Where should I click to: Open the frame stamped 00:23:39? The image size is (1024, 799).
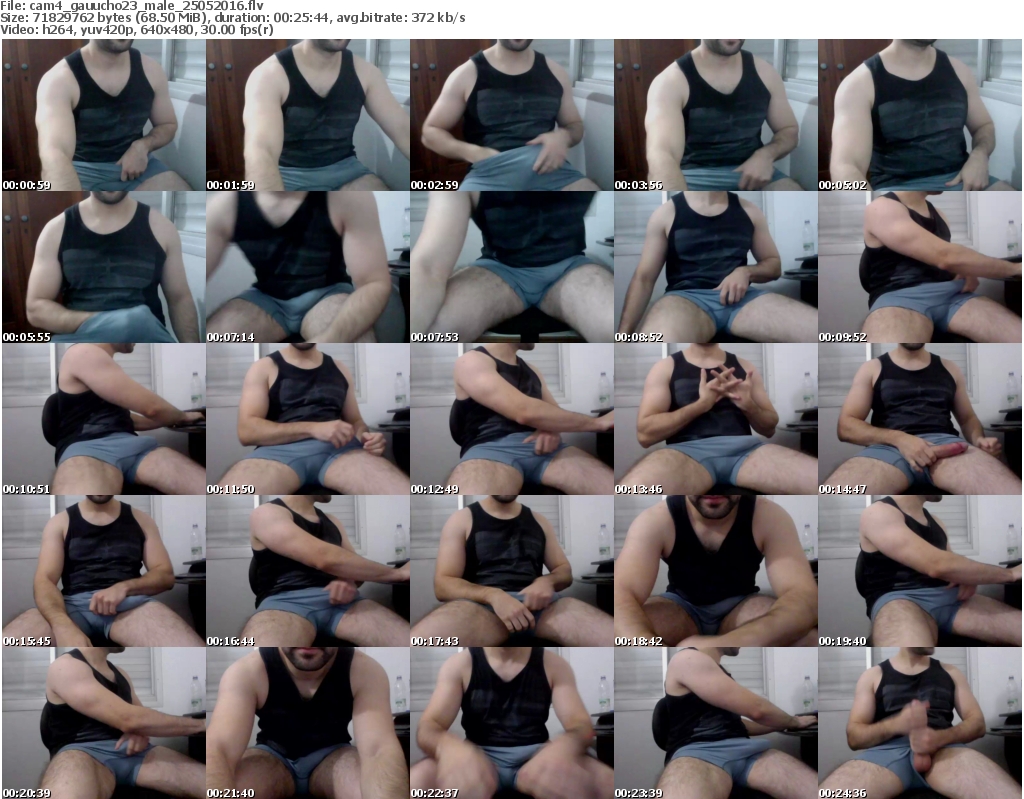[x=716, y=723]
